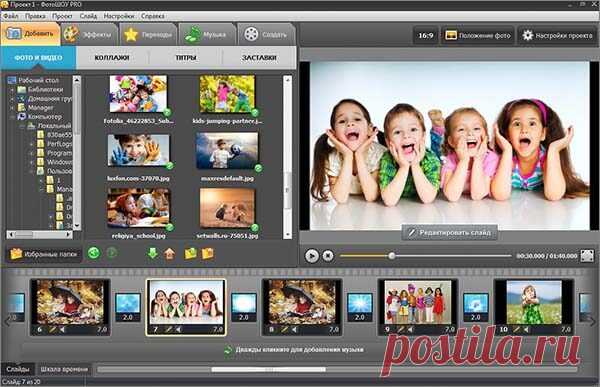Screen dimensions: 600x387
Task: Click the sound icon on slide 6
Action: click(62, 329)
